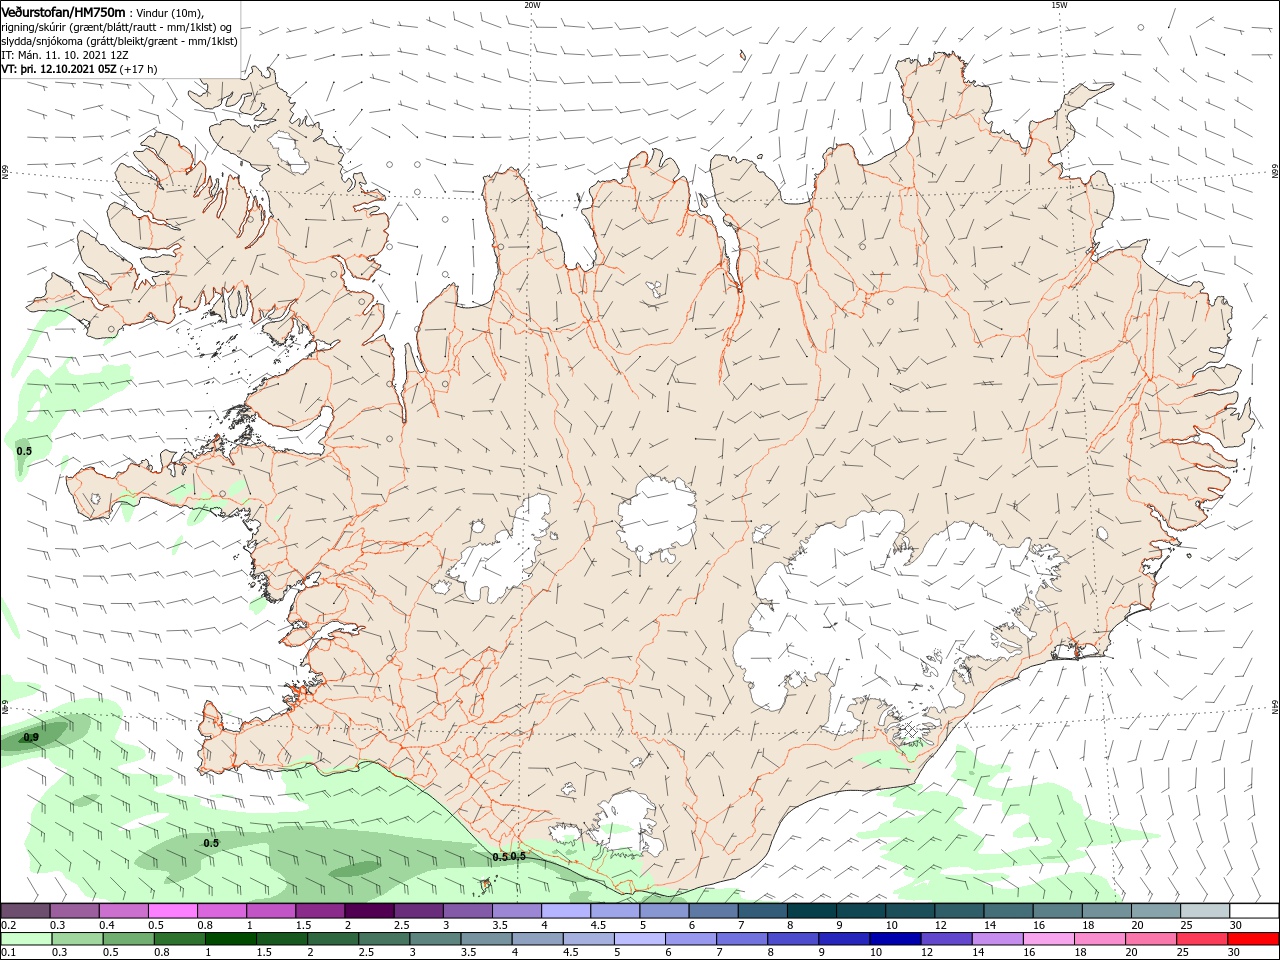Pick white upper-row swatch above 30
The width and height of the screenshot is (1280, 960).
pyautogui.click(x=1253, y=911)
